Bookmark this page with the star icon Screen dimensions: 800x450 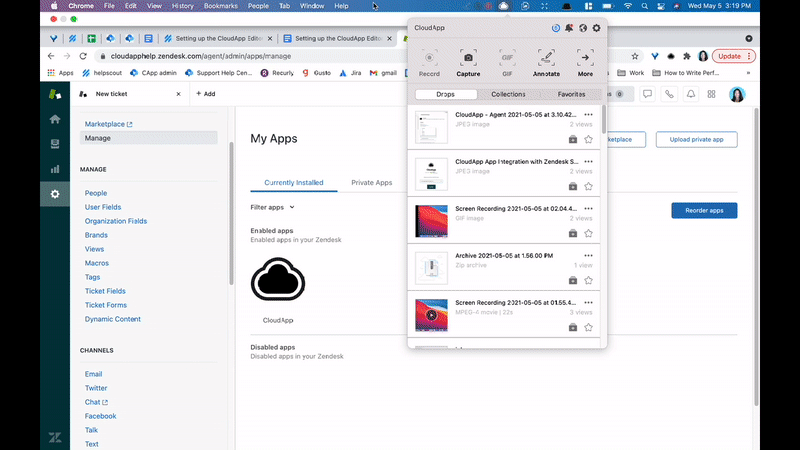635,56
